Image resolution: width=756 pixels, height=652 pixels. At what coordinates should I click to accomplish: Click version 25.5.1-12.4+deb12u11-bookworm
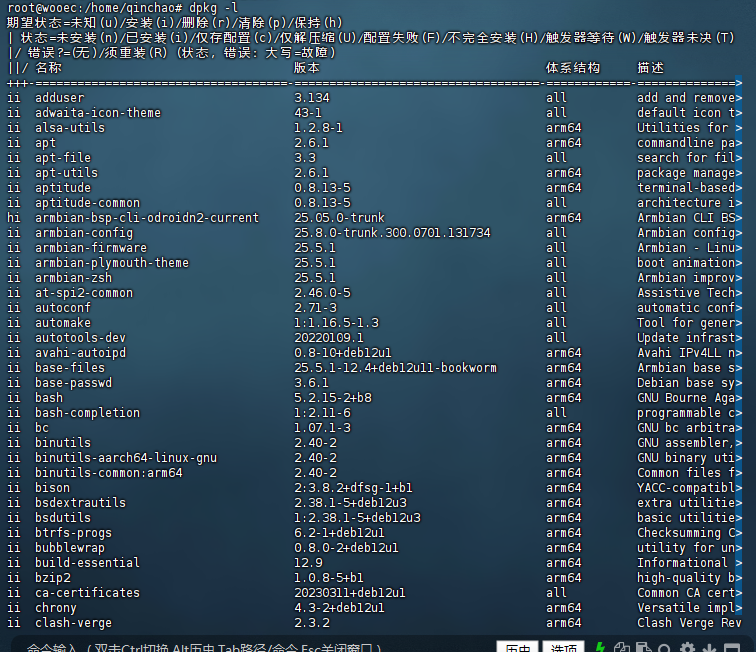[395, 367]
